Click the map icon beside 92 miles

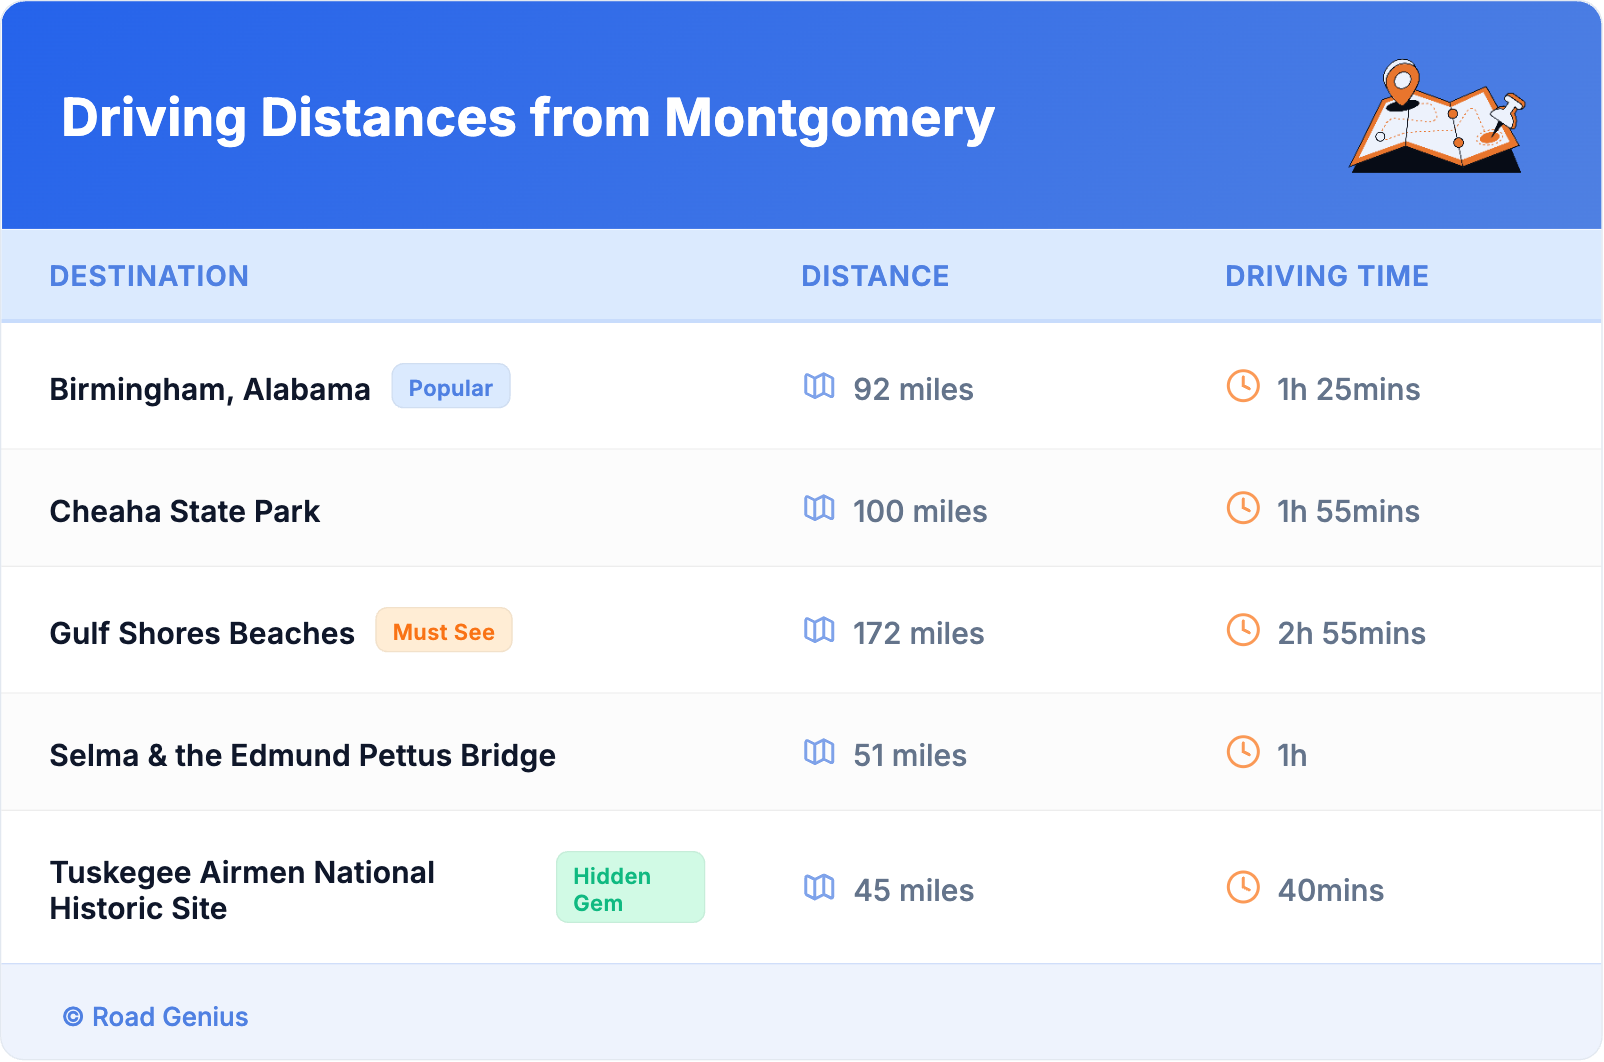pyautogui.click(x=819, y=386)
